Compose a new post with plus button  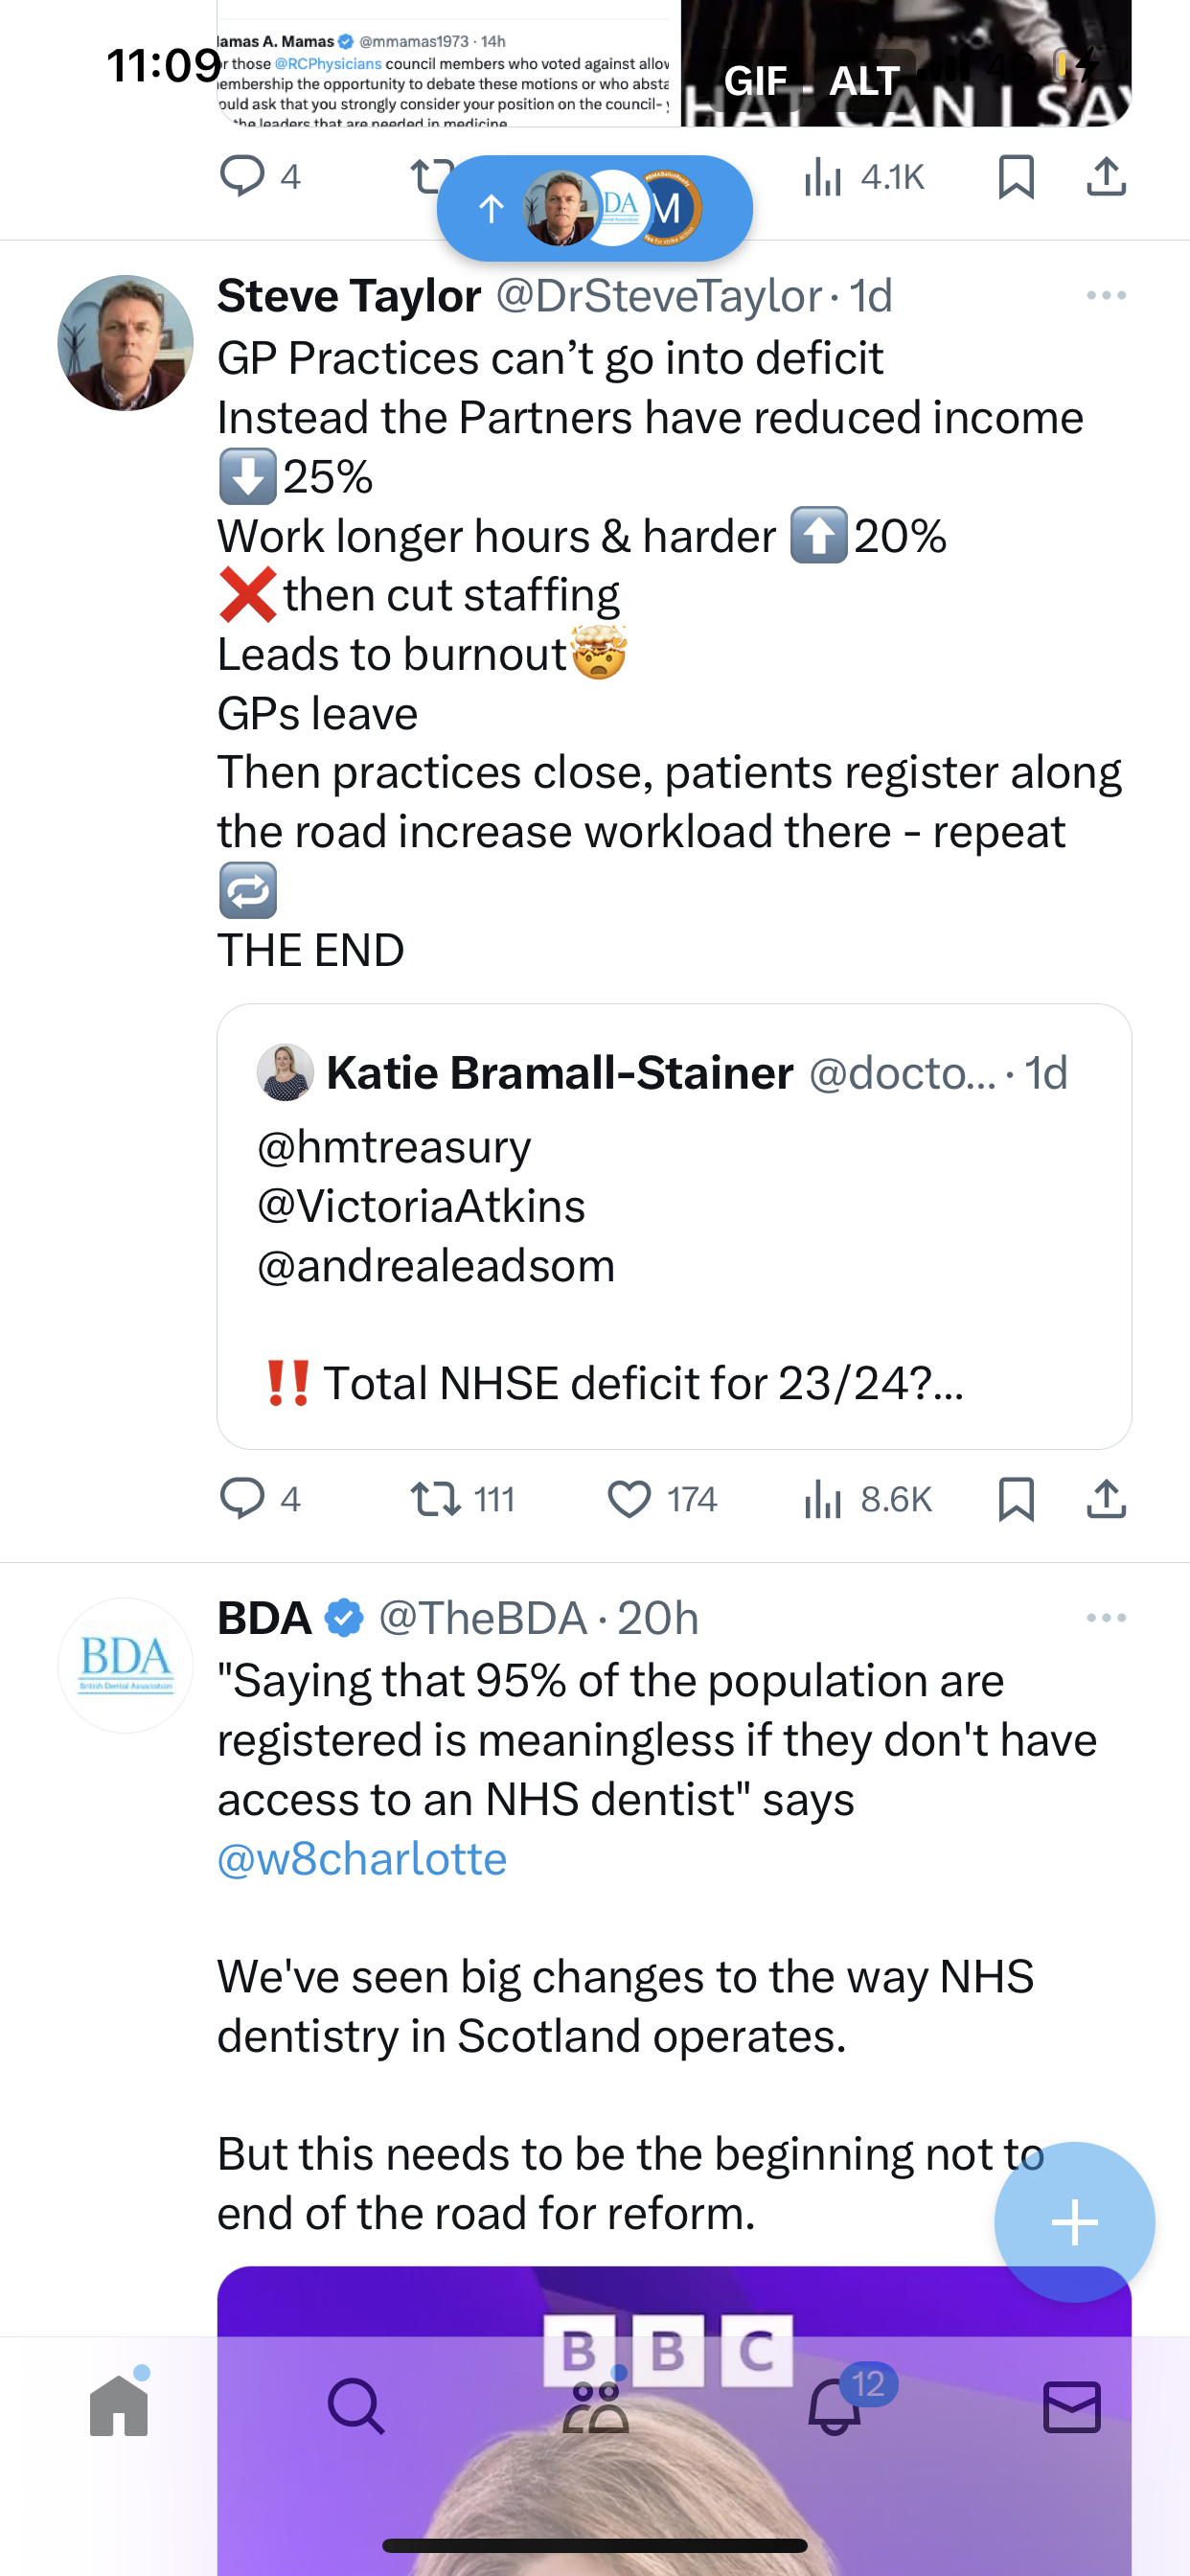1074,2222
